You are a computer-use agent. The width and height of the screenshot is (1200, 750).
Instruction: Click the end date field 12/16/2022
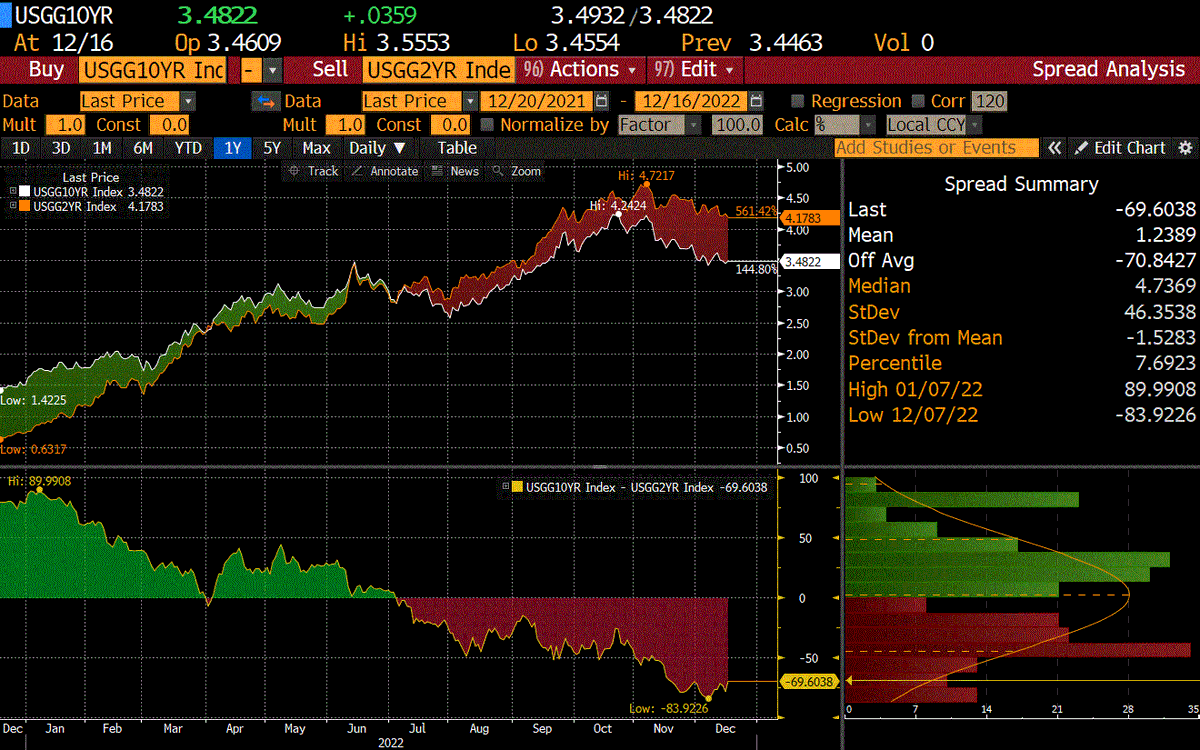(692, 101)
